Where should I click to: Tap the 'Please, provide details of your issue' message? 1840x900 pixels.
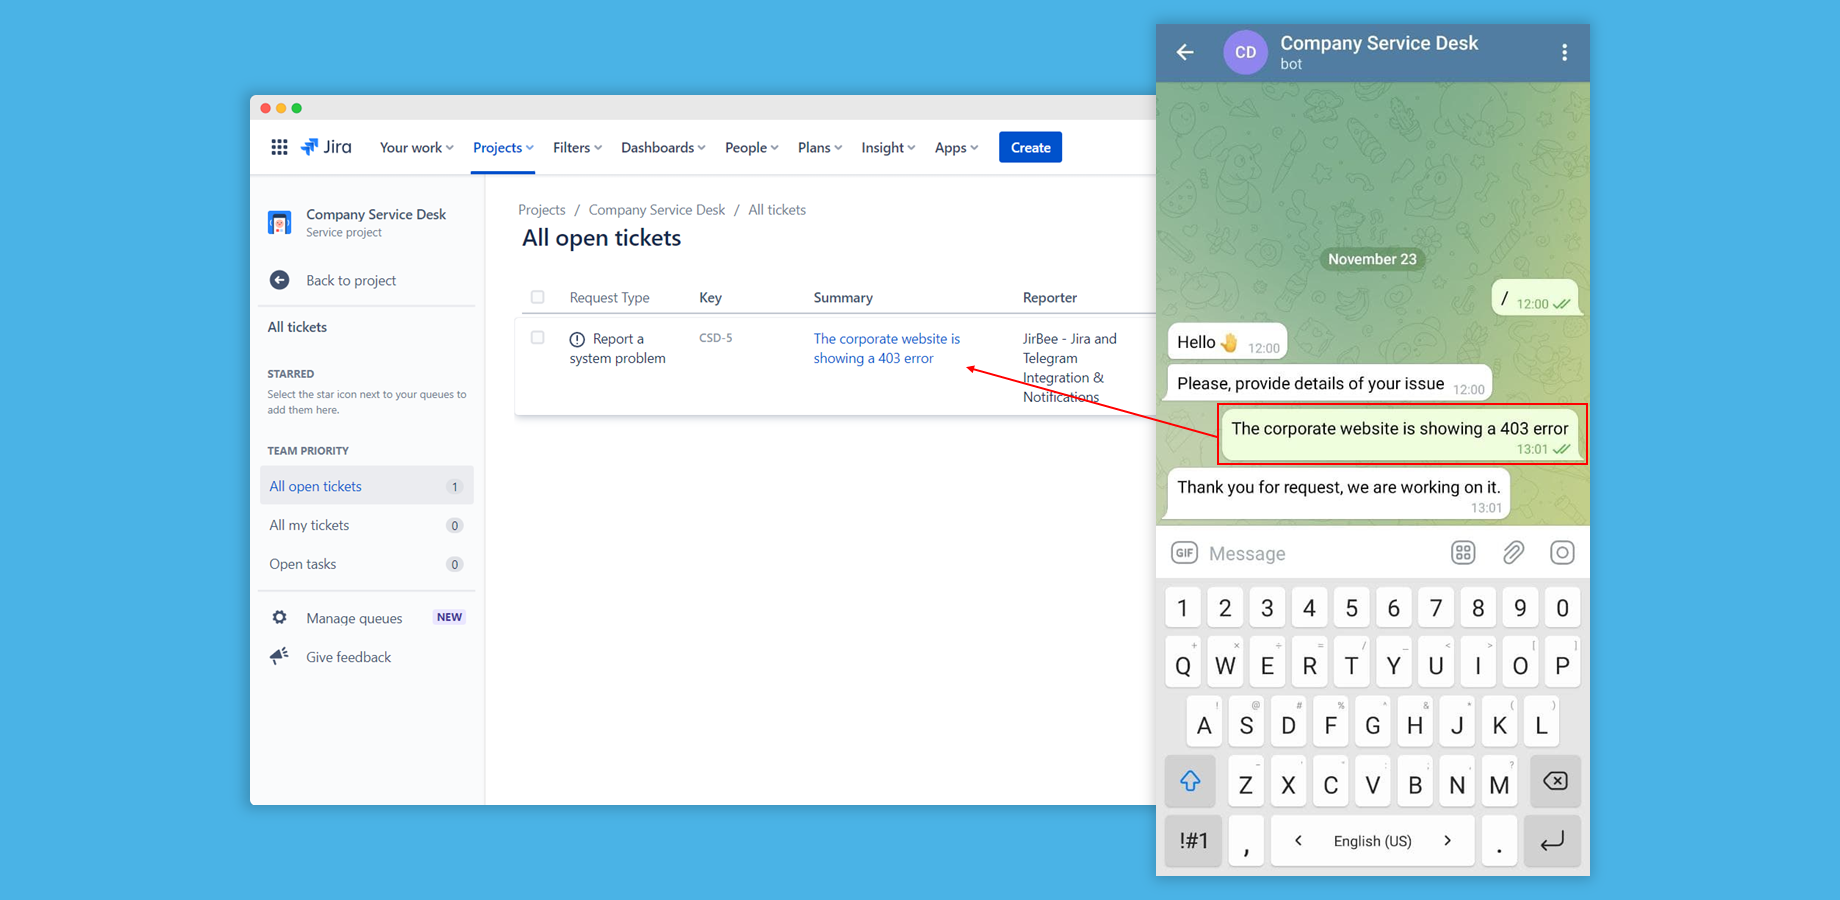click(1329, 384)
